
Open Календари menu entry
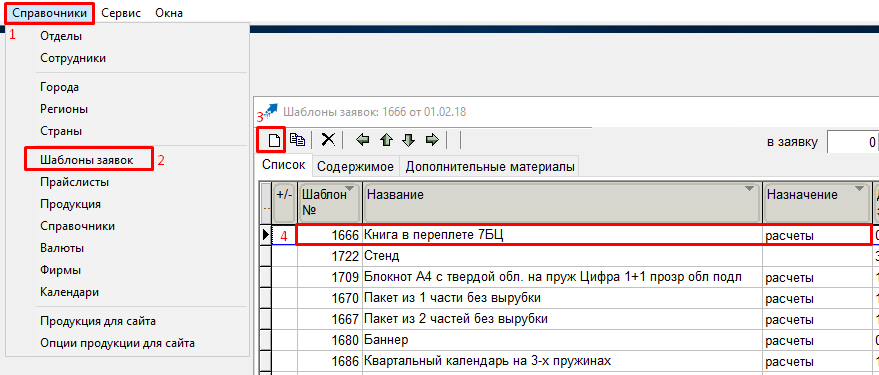pyautogui.click(x=70, y=292)
